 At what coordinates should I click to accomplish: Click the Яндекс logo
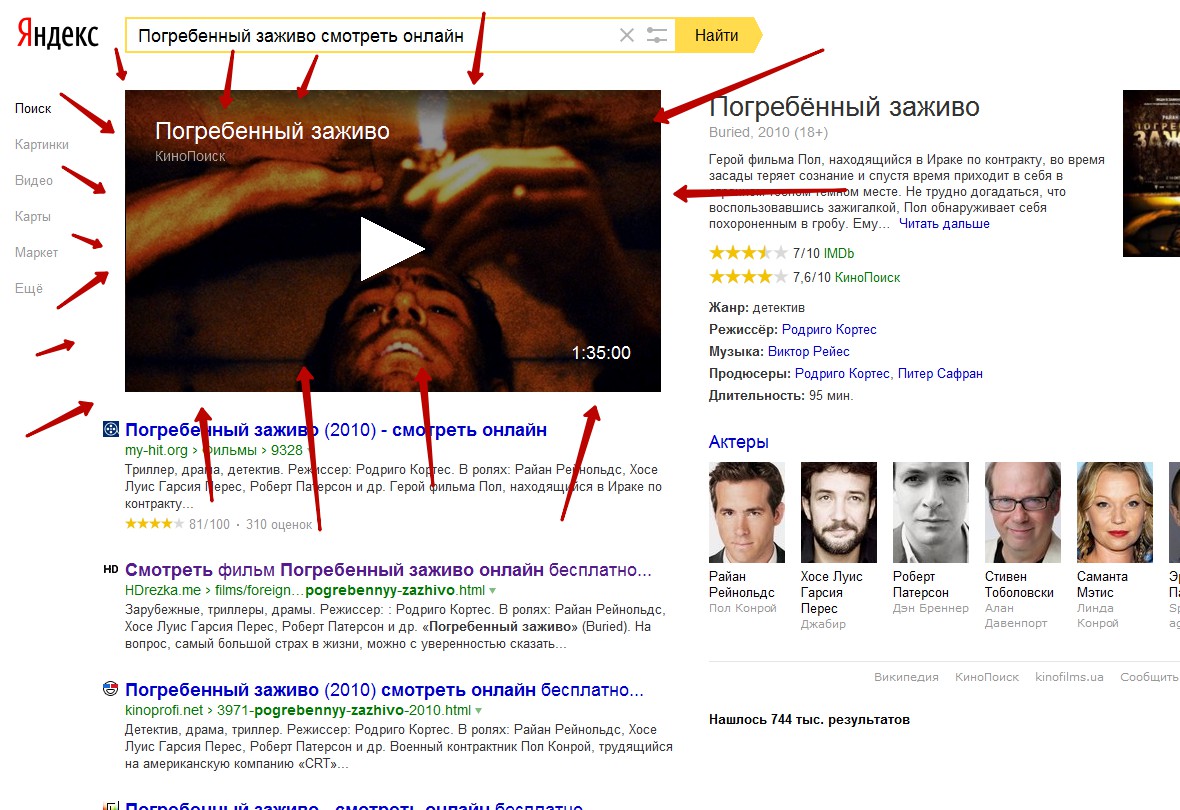tap(58, 35)
